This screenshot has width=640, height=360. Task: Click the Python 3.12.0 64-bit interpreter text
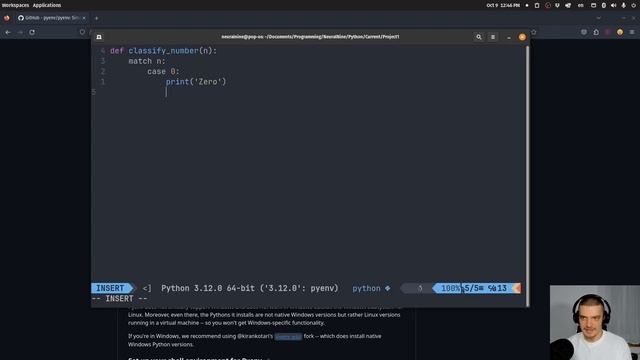coord(249,288)
